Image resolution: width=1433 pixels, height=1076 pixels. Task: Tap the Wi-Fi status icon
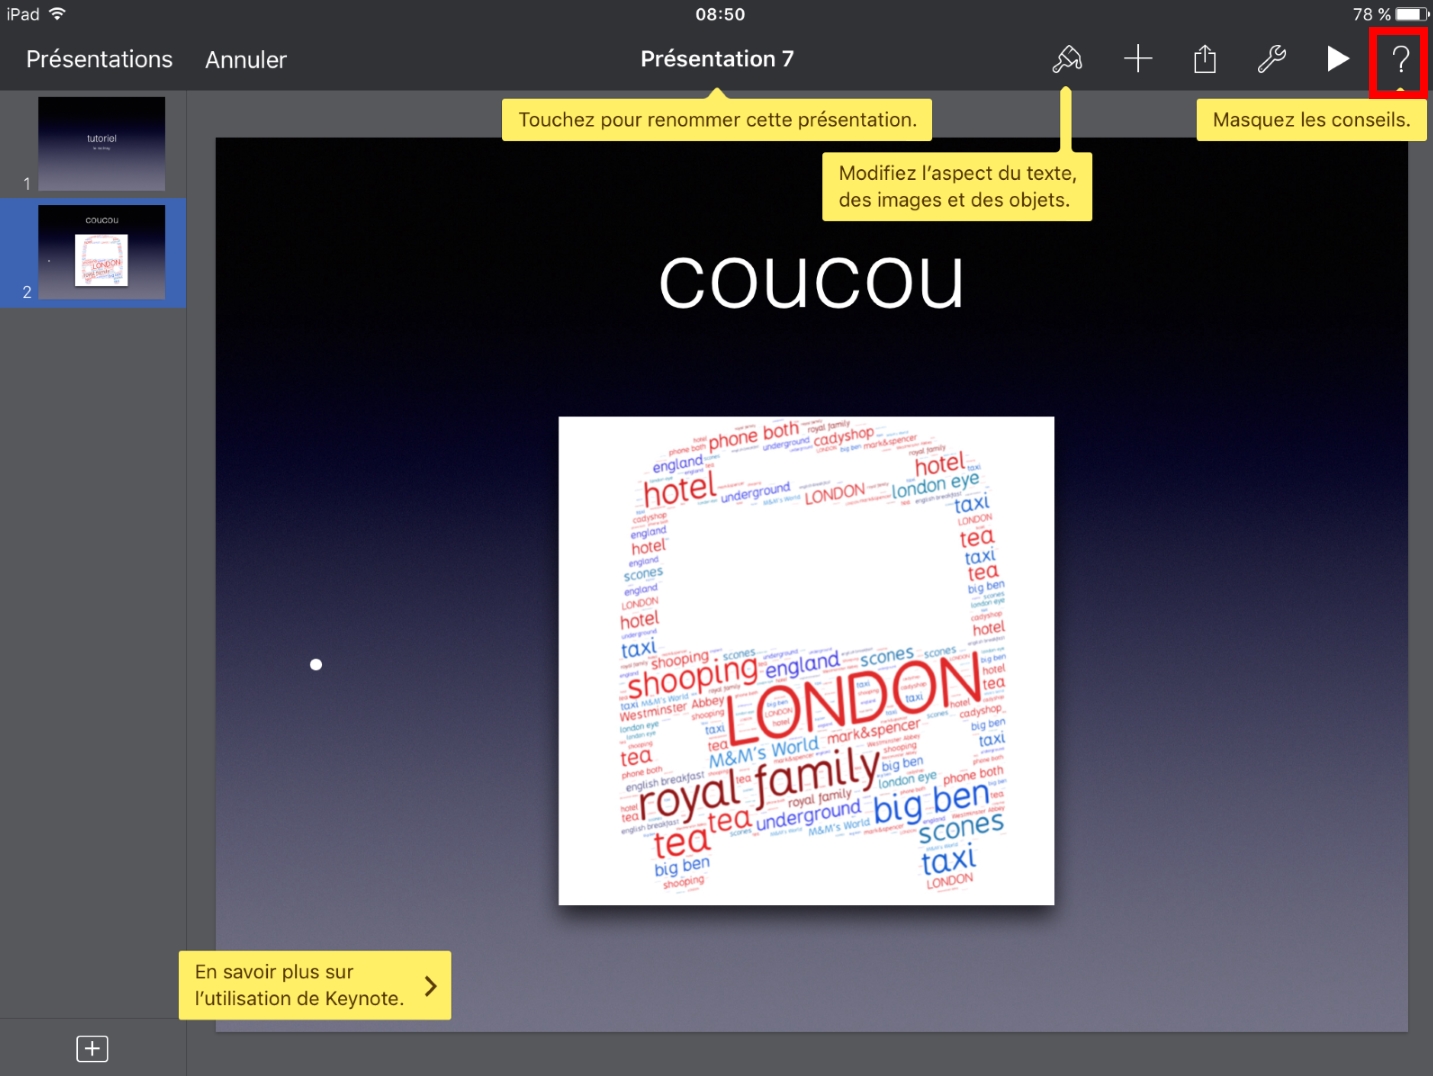tap(57, 14)
